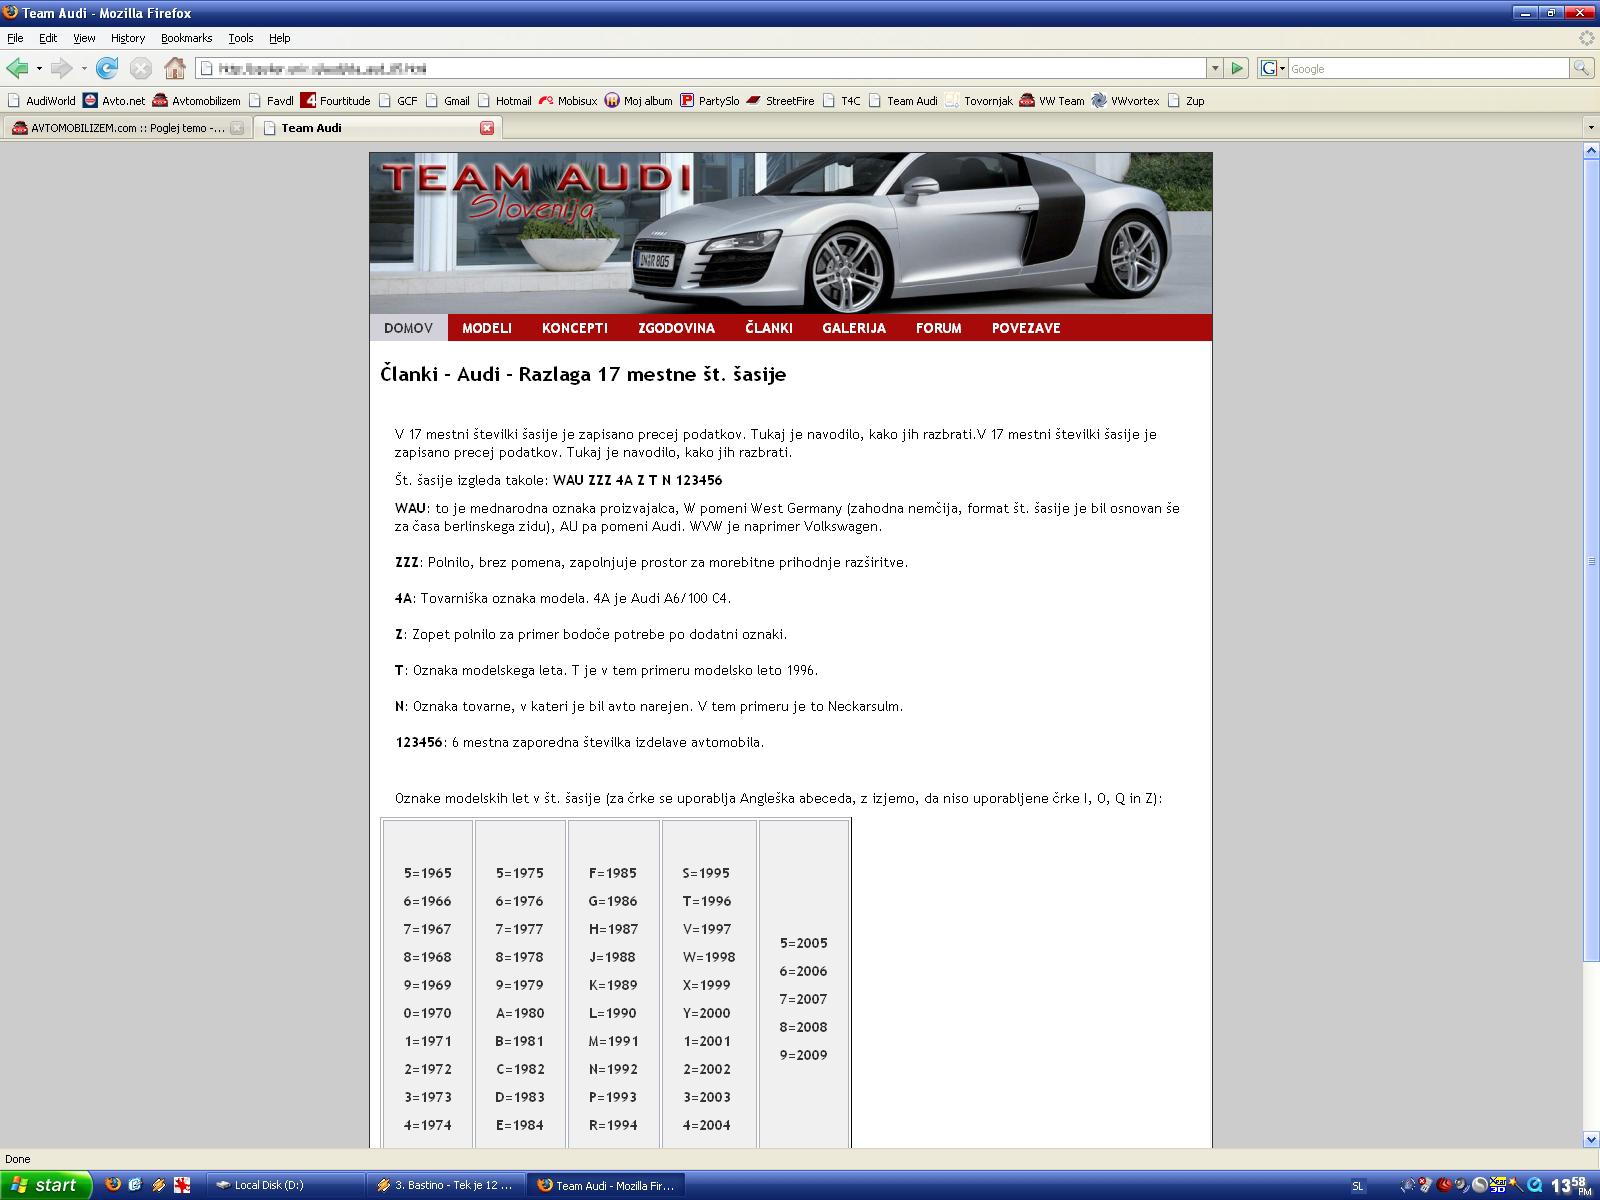Open the StreetFire bookmark
Viewport: 1600px width, 1200px height.
click(780, 101)
